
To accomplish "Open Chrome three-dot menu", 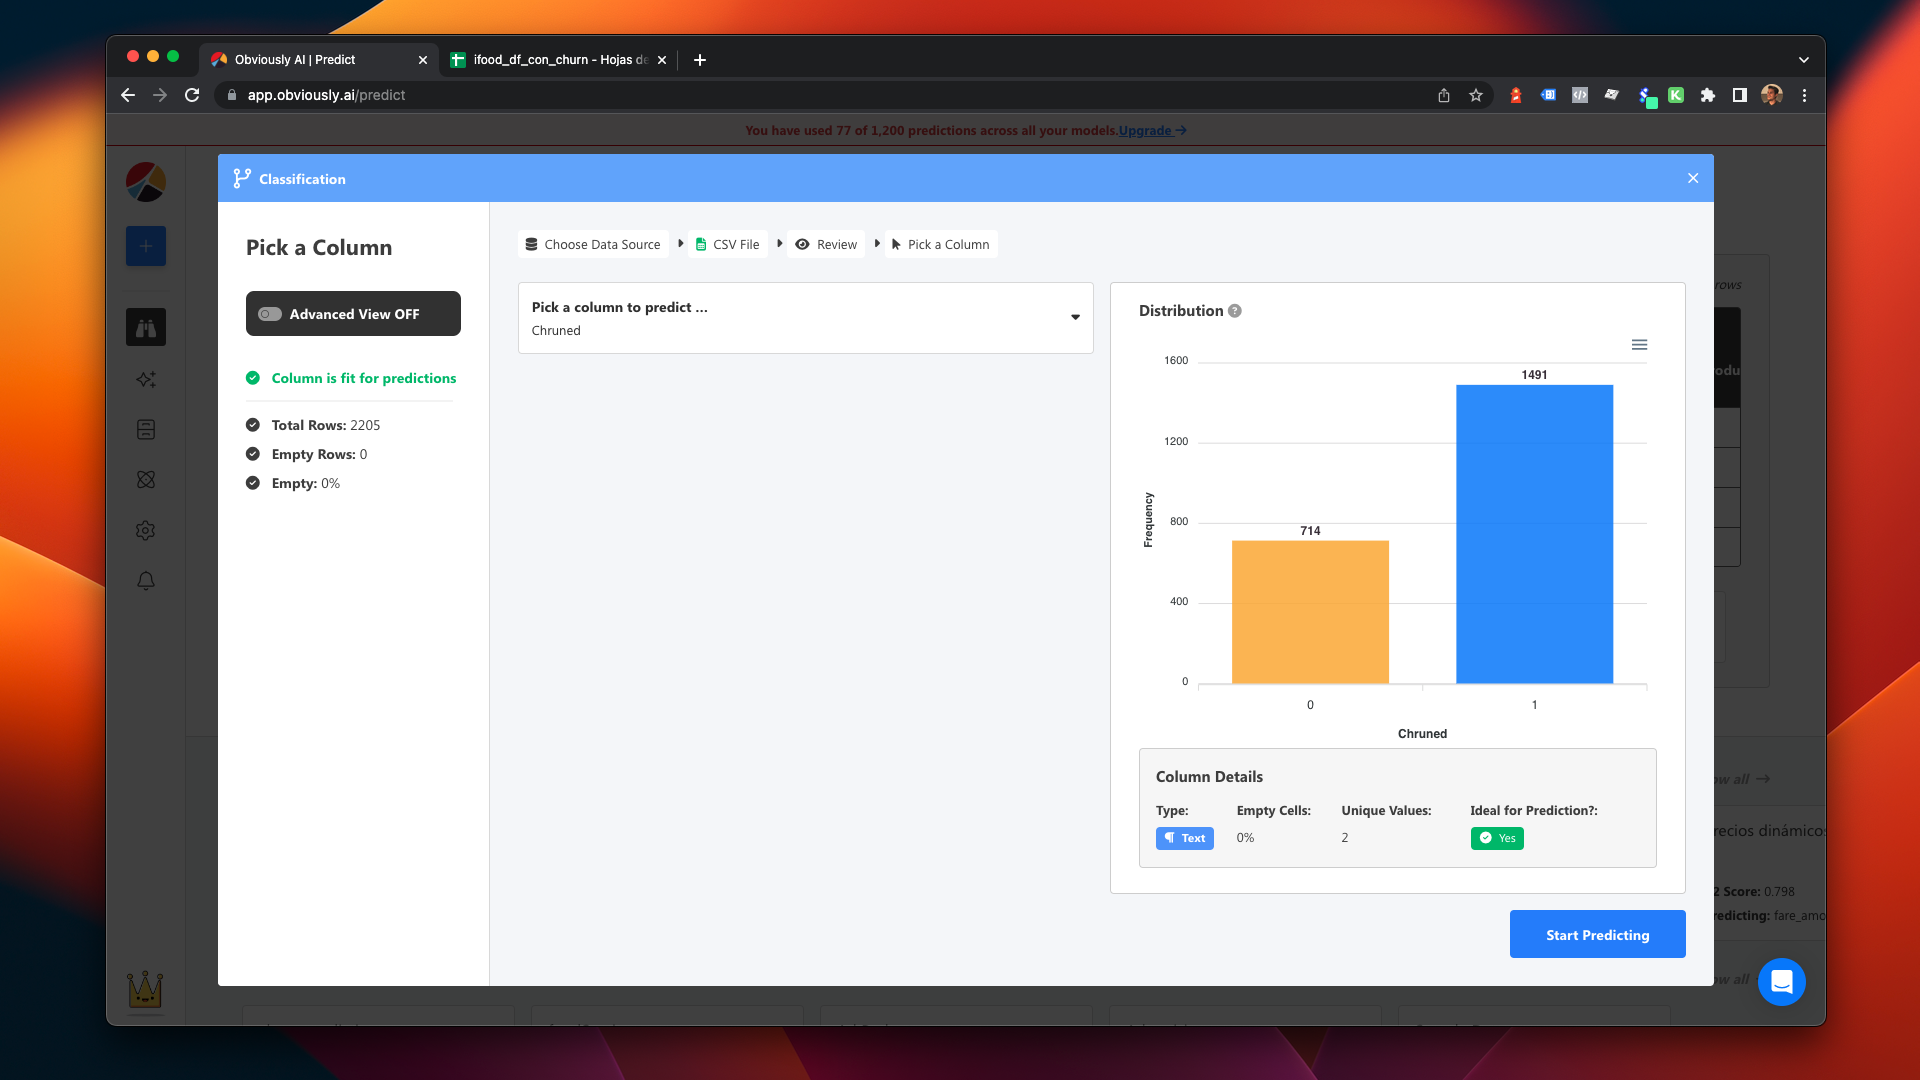I will click(x=1804, y=95).
